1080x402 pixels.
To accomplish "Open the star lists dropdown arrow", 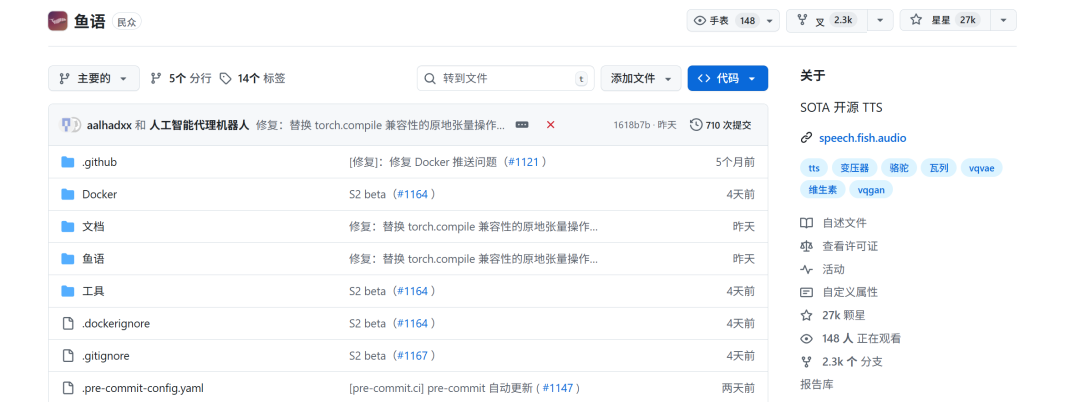I will [x=1003, y=20].
